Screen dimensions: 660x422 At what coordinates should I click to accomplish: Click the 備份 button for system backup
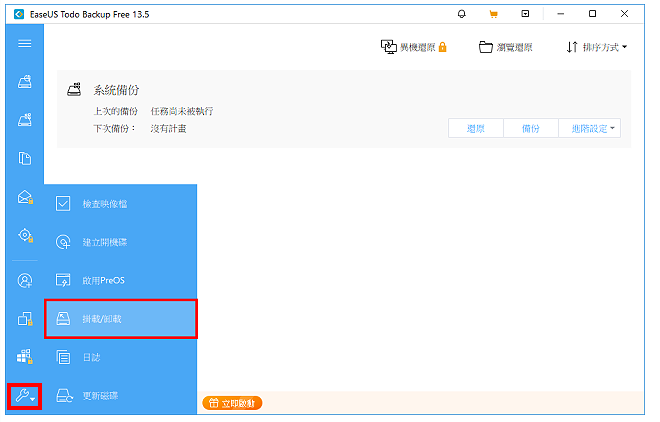(531, 128)
